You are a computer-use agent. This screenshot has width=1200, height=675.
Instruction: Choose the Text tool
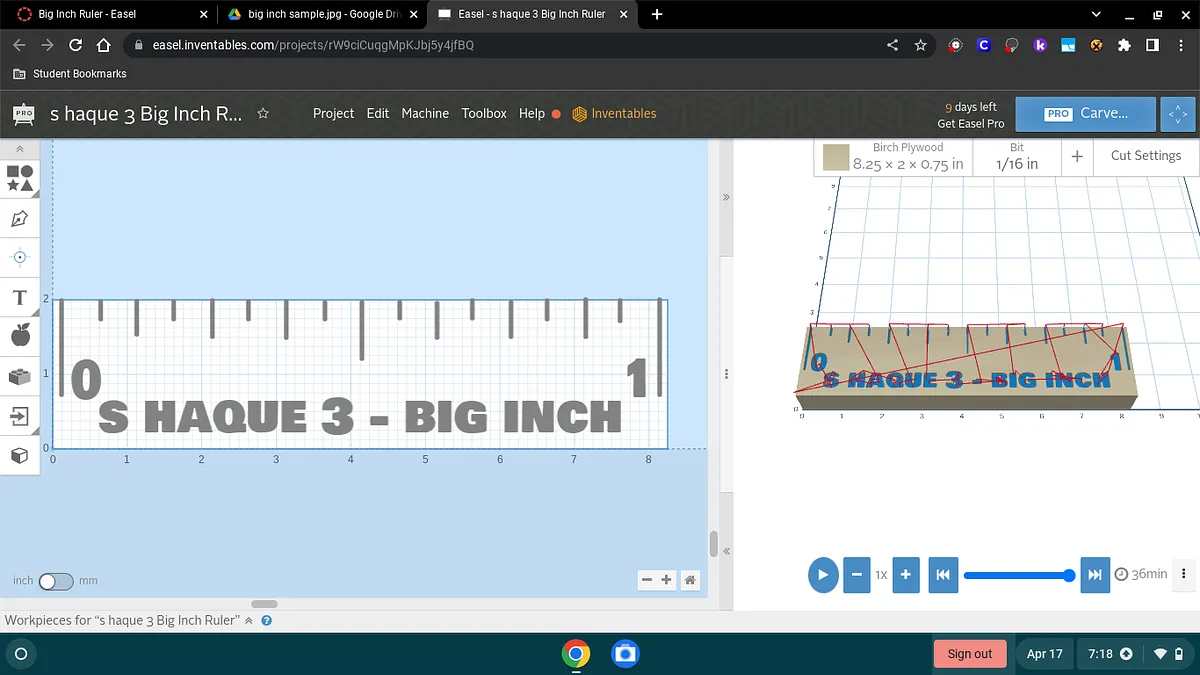click(20, 298)
